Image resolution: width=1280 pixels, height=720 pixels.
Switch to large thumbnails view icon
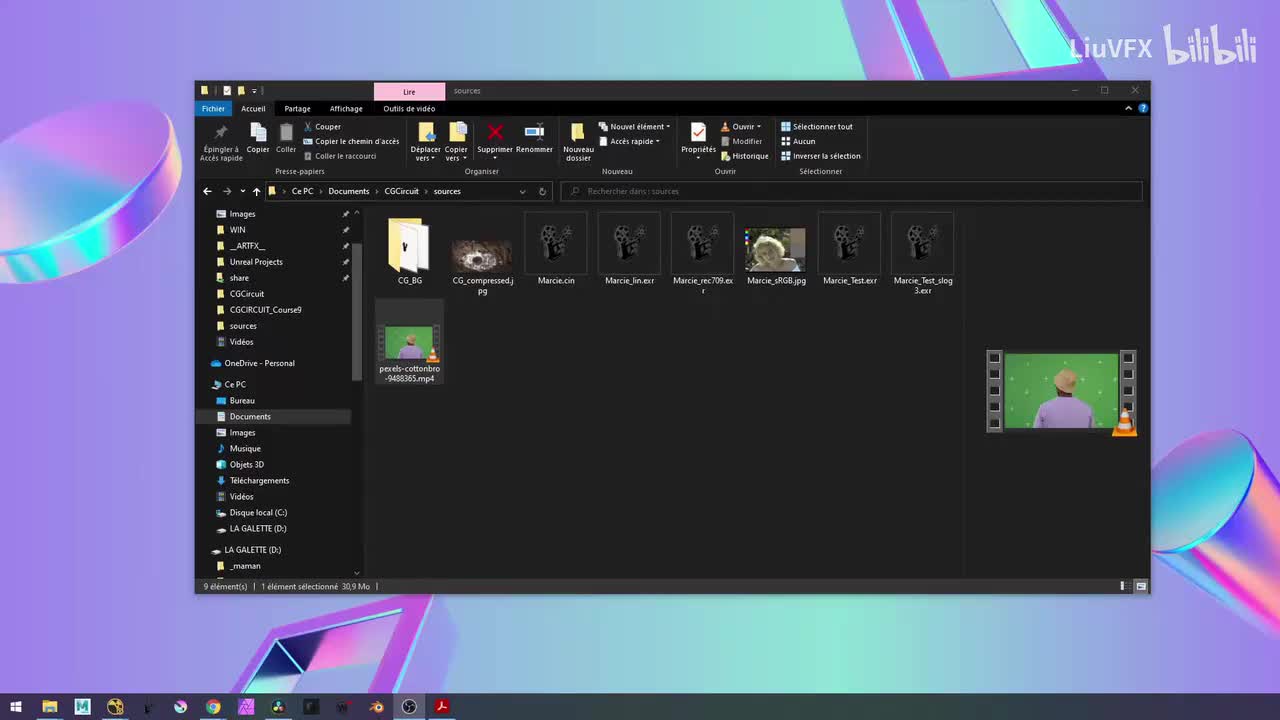point(1141,586)
